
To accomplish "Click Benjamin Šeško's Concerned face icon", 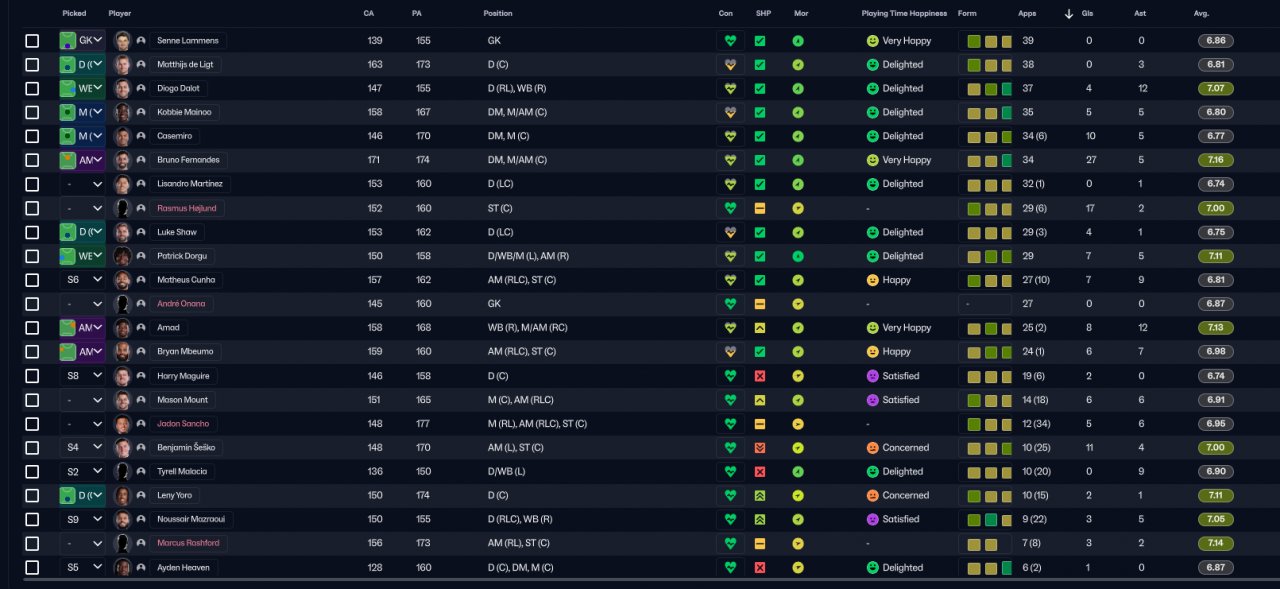I will (x=872, y=449).
